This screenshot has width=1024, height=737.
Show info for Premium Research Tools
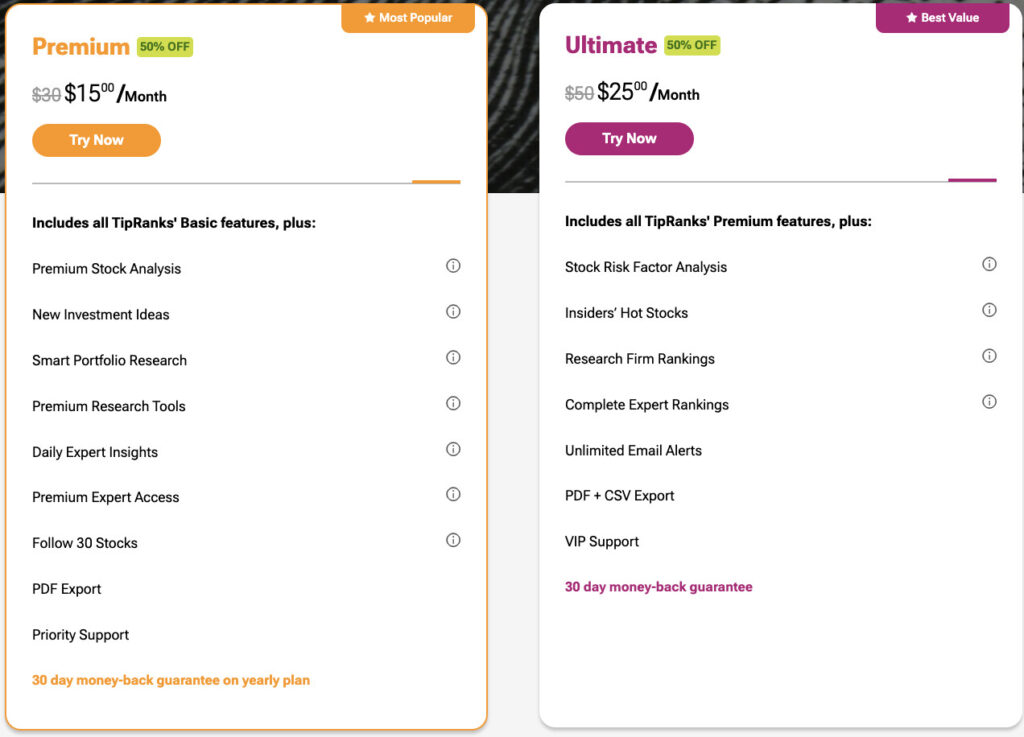(453, 404)
